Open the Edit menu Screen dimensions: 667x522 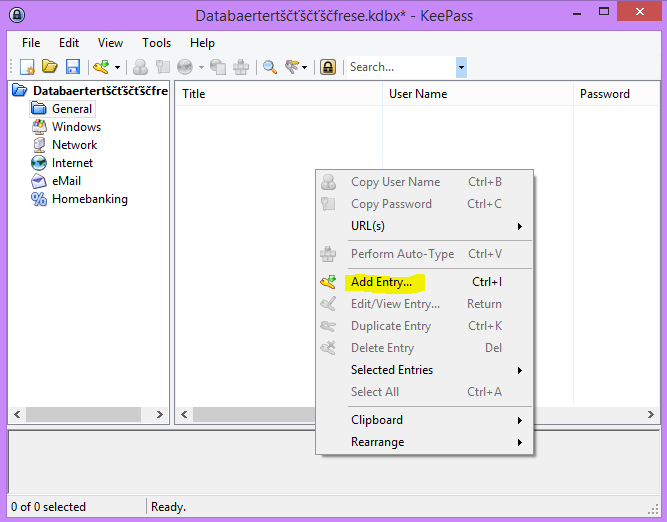[x=69, y=43]
